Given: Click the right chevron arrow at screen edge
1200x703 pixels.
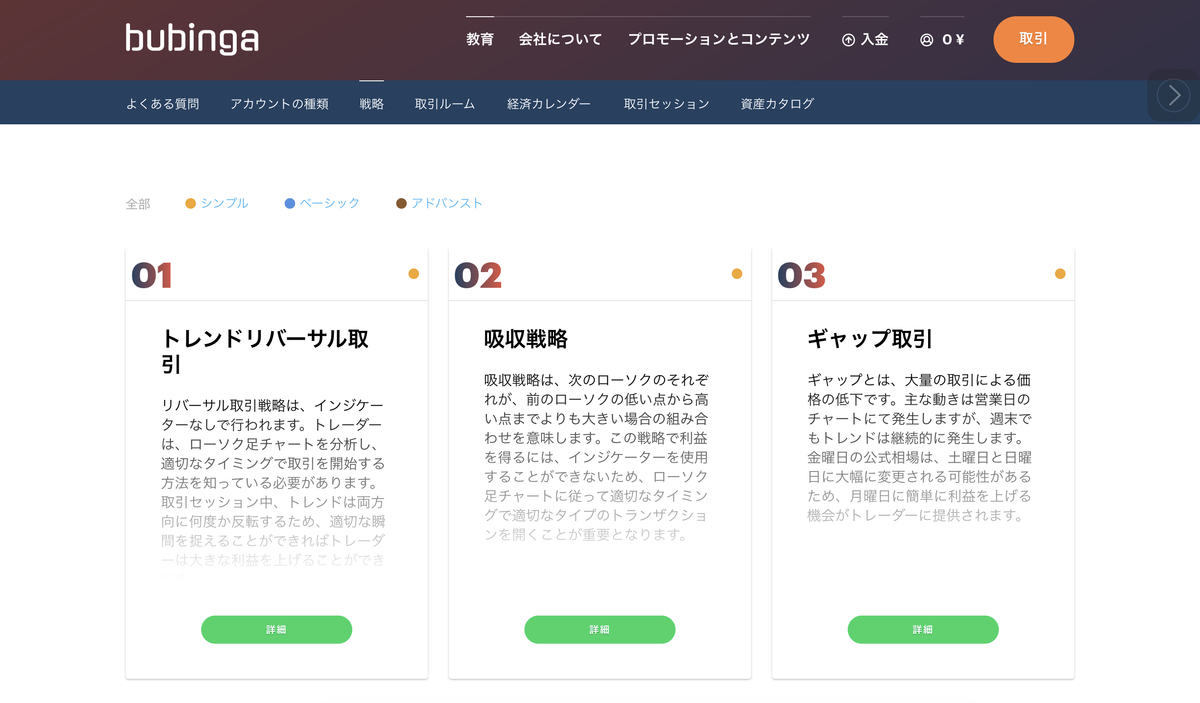Looking at the screenshot, I should pos(1173,95).
